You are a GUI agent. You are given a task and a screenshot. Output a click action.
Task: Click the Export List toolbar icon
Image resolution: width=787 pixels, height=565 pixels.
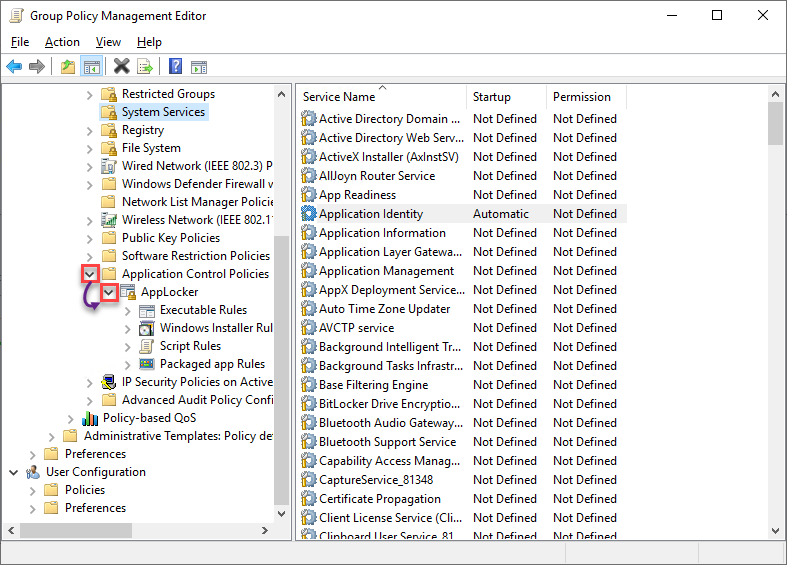click(x=145, y=66)
